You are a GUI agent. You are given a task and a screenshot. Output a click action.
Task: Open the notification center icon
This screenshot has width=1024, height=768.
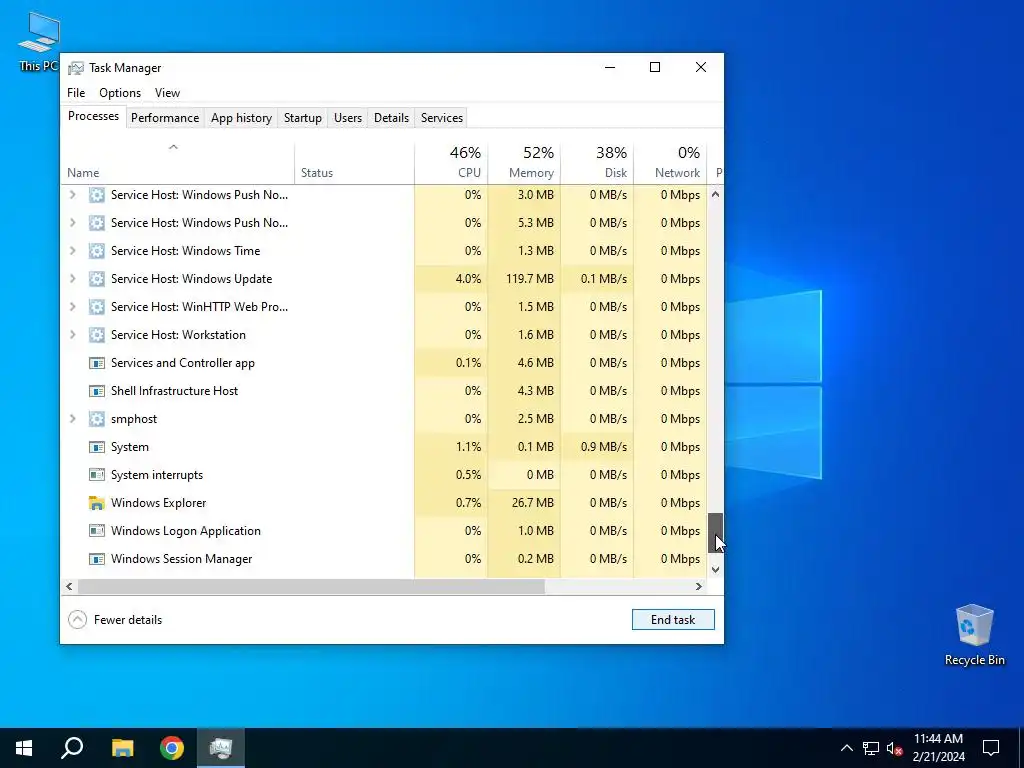tap(991, 748)
